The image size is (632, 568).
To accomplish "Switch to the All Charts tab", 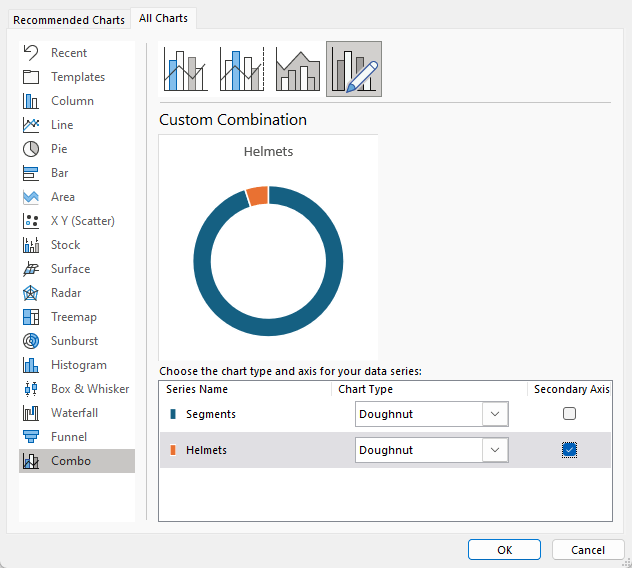I will [163, 18].
